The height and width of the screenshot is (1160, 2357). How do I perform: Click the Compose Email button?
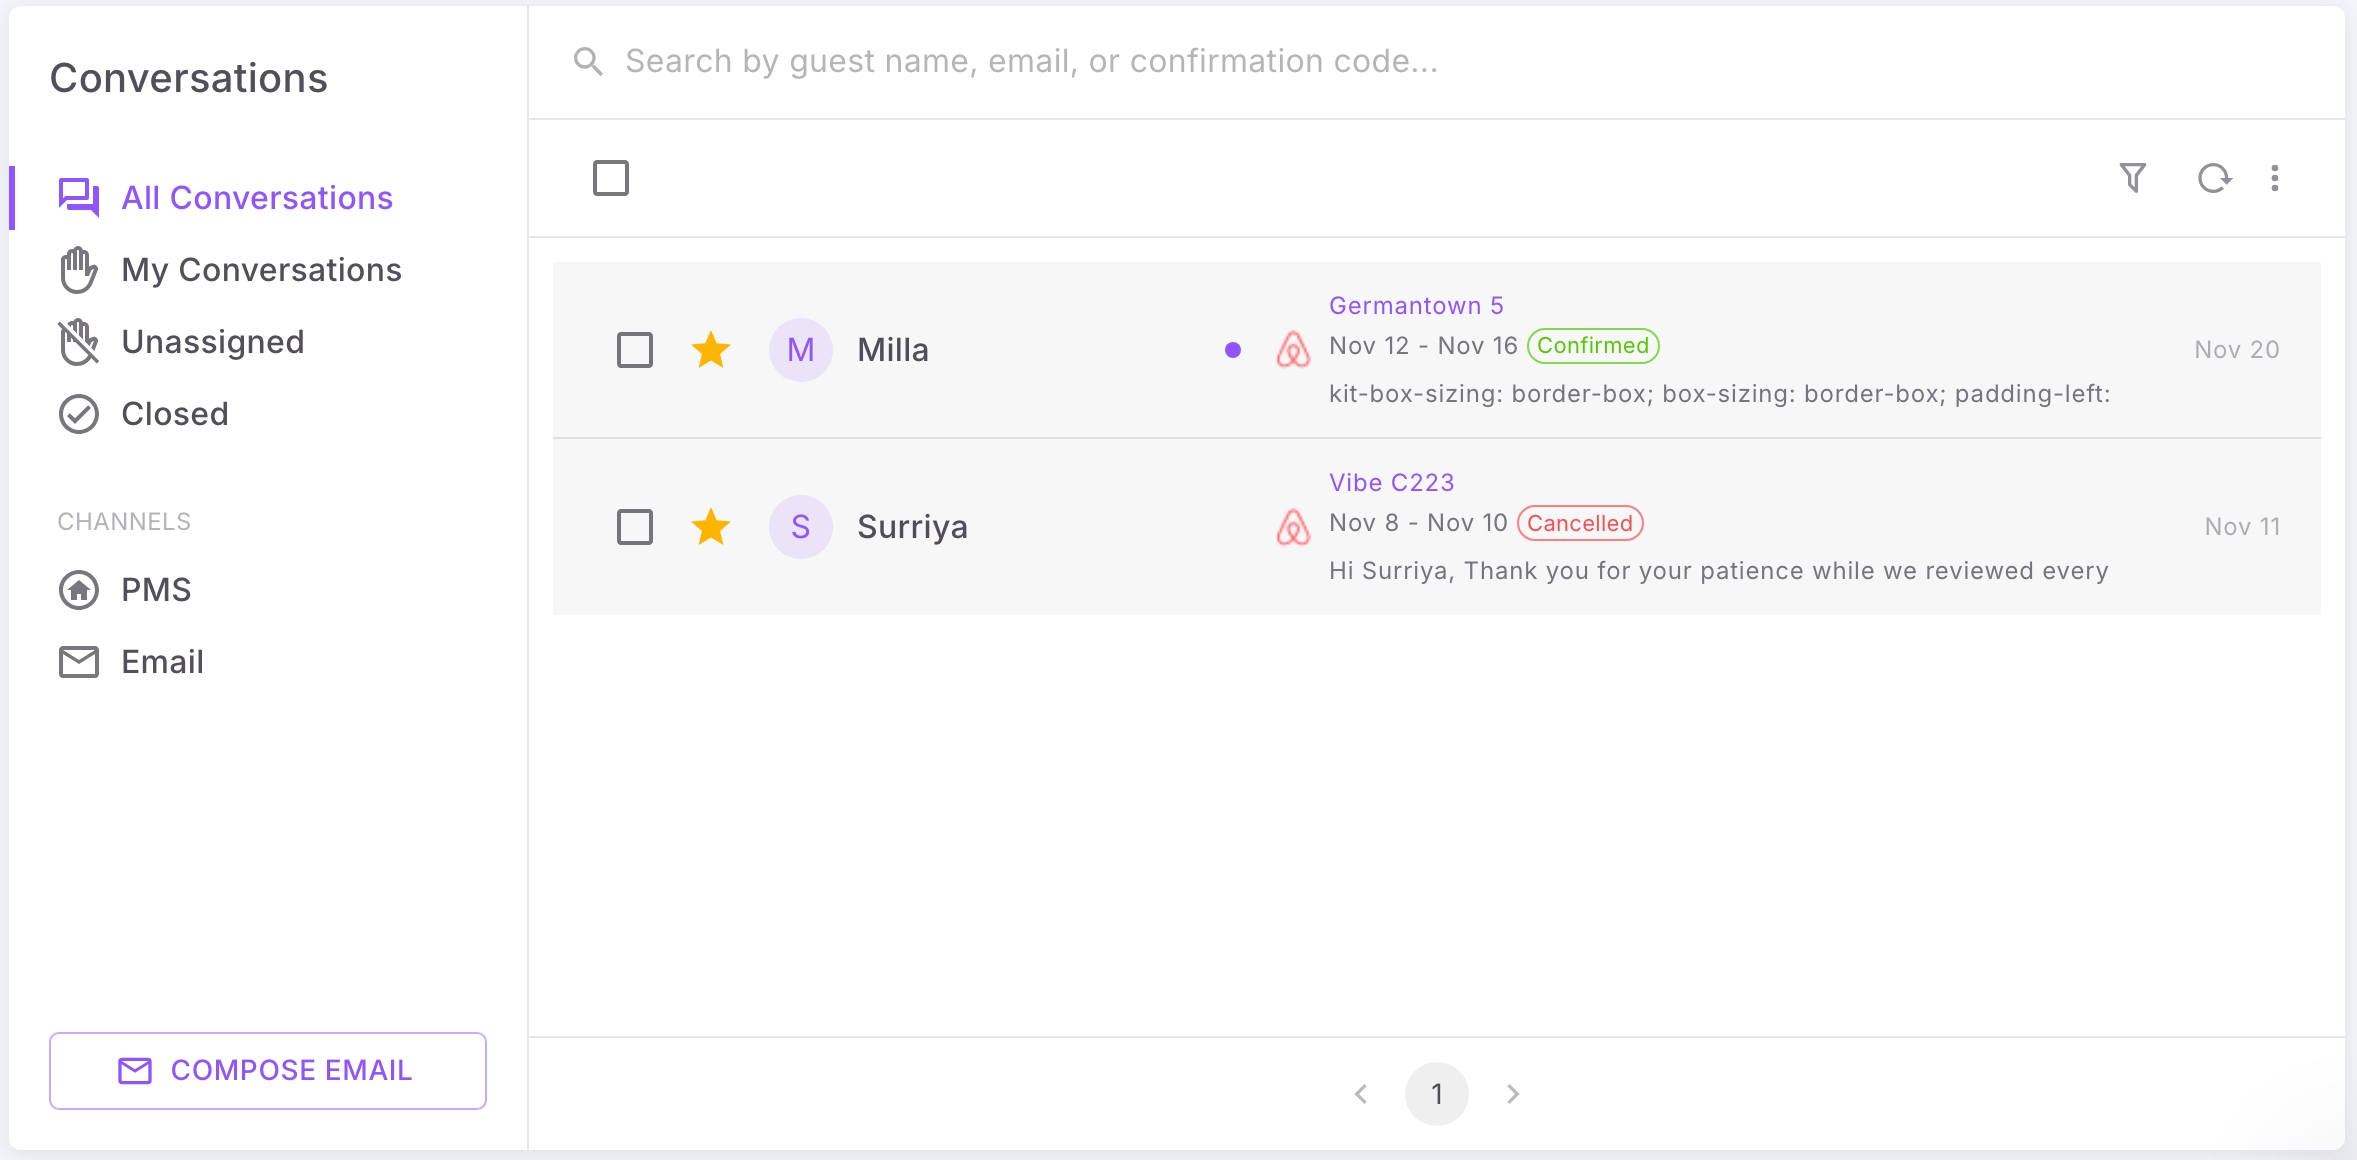(266, 1070)
